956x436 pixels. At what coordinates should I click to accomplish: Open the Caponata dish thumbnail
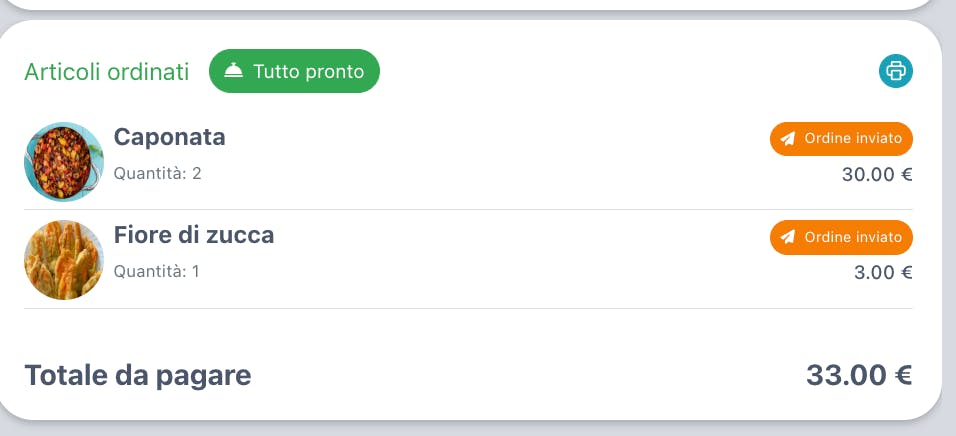[x=64, y=162]
